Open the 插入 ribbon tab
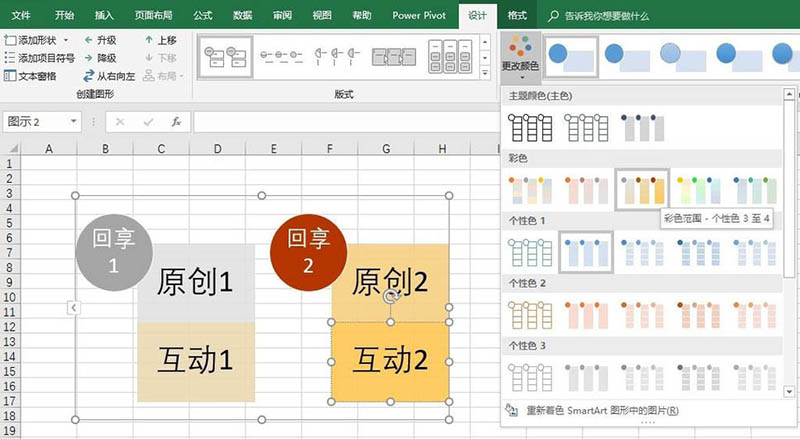Image resolution: width=800 pixels, height=439 pixels. pos(104,15)
